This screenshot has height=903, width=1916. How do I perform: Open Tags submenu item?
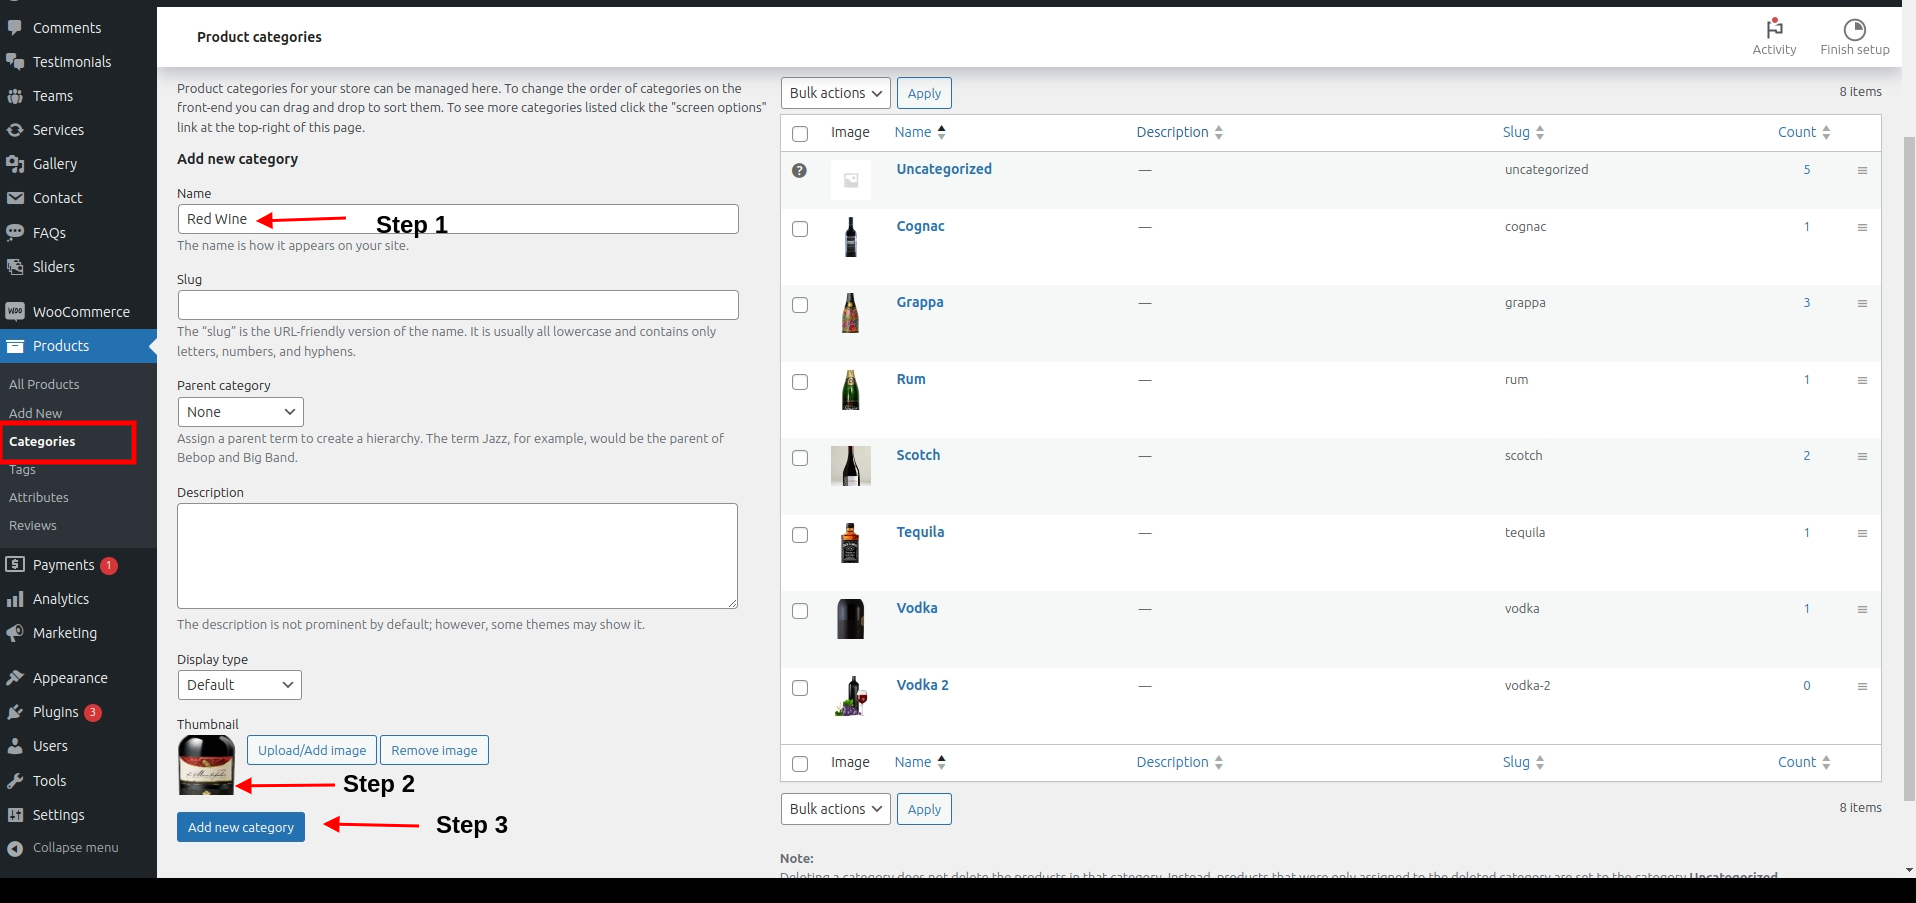[22, 469]
